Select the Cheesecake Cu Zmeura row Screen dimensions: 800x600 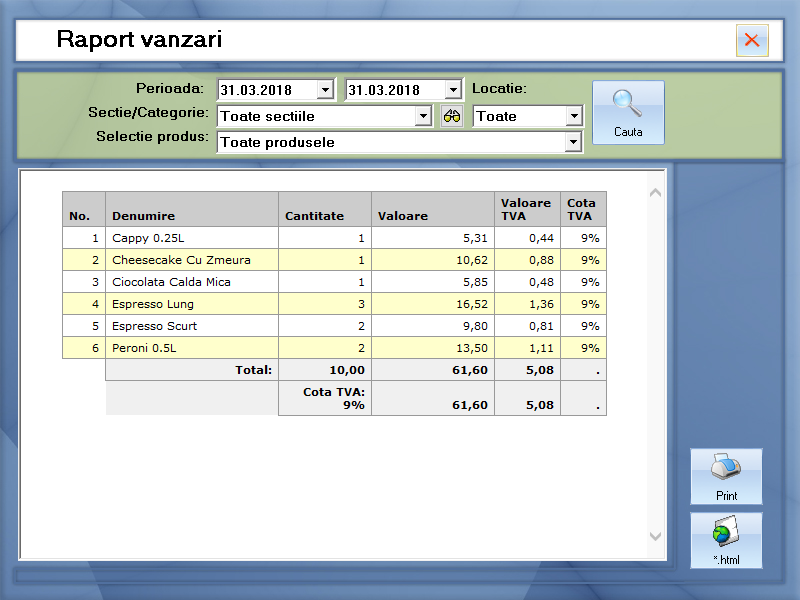point(334,260)
